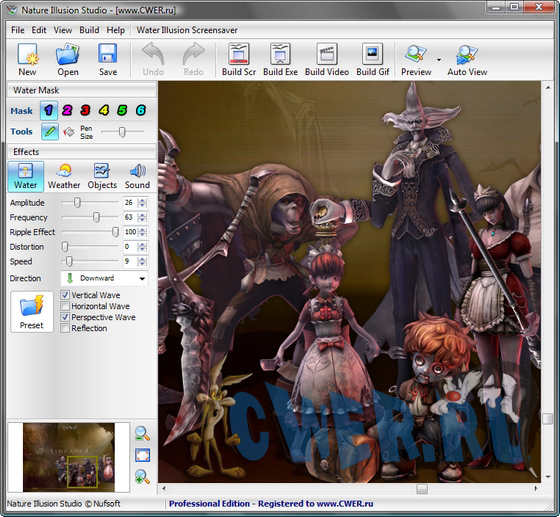Switch to the Weather effects tab
This screenshot has height=517, width=560.
click(x=64, y=176)
